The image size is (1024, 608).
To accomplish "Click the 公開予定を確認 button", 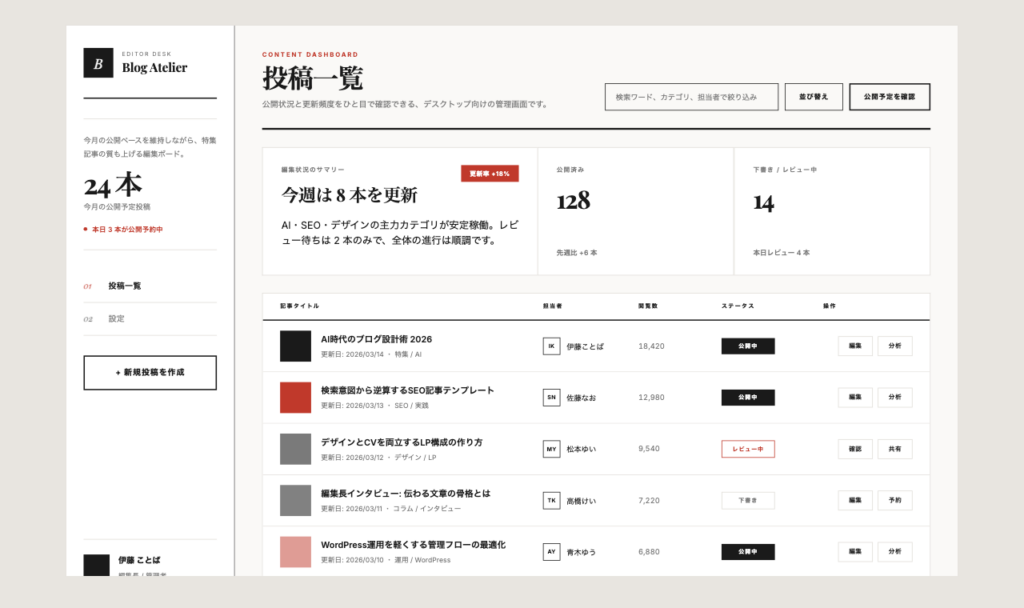I will coord(889,97).
